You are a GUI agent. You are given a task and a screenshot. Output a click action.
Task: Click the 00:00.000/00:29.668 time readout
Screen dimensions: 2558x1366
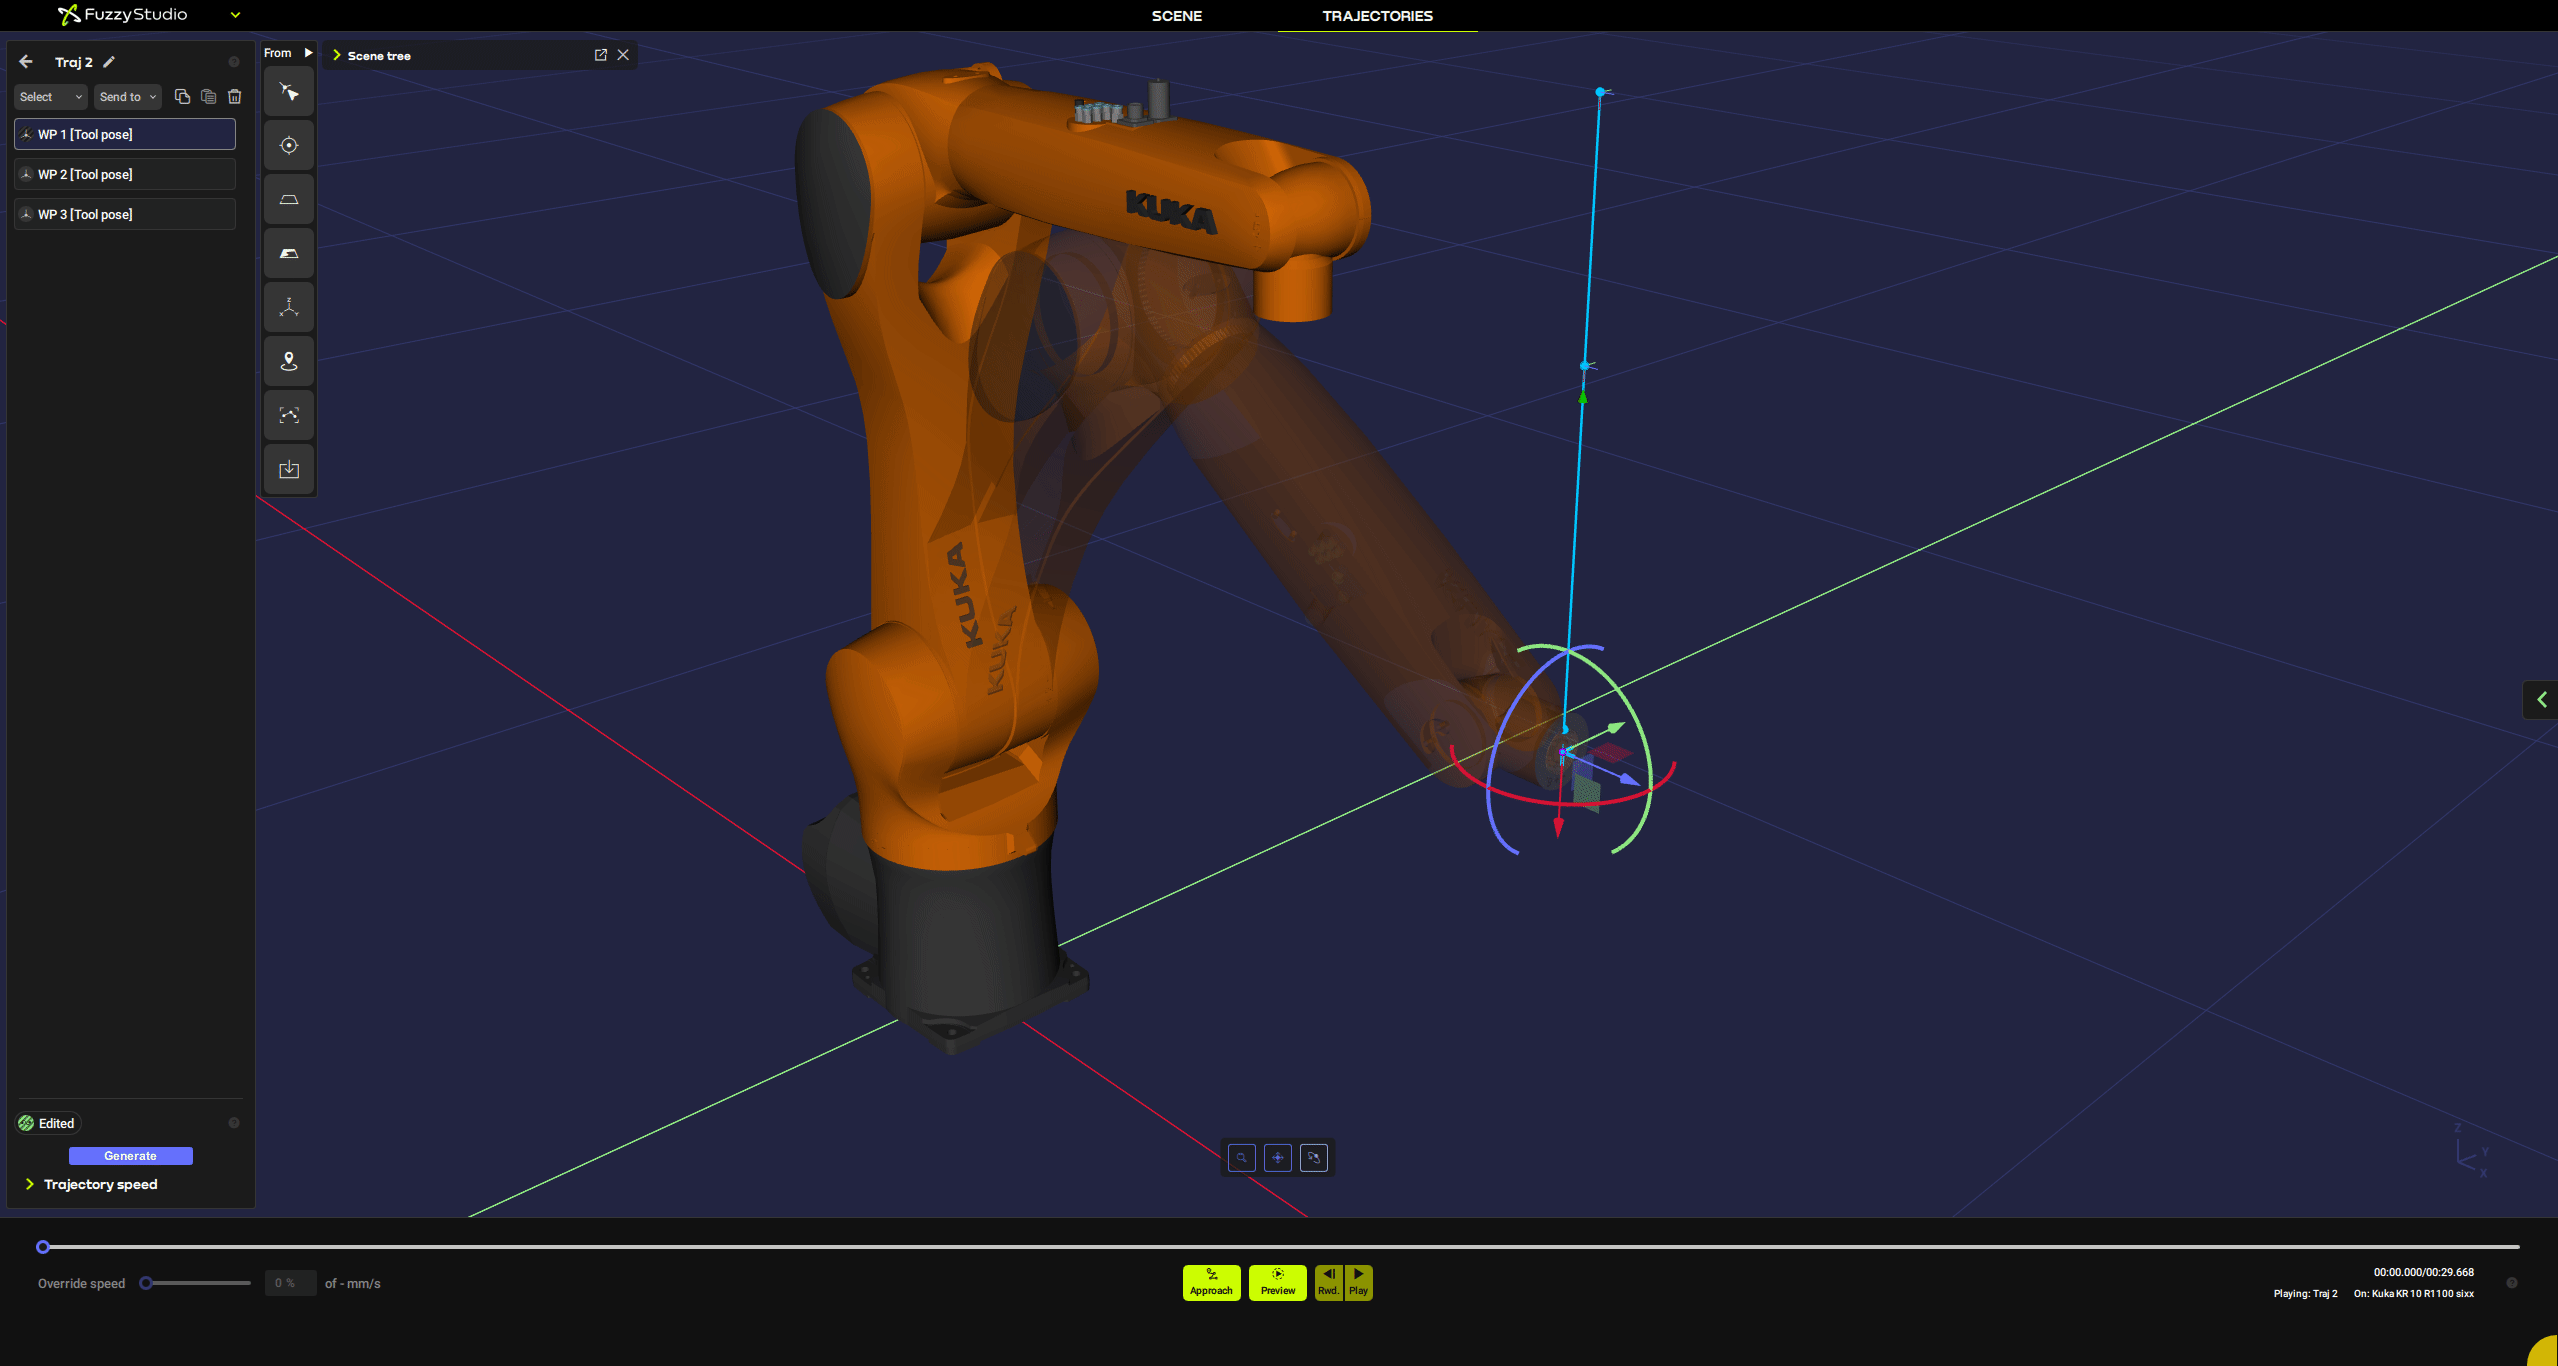tap(2423, 1273)
